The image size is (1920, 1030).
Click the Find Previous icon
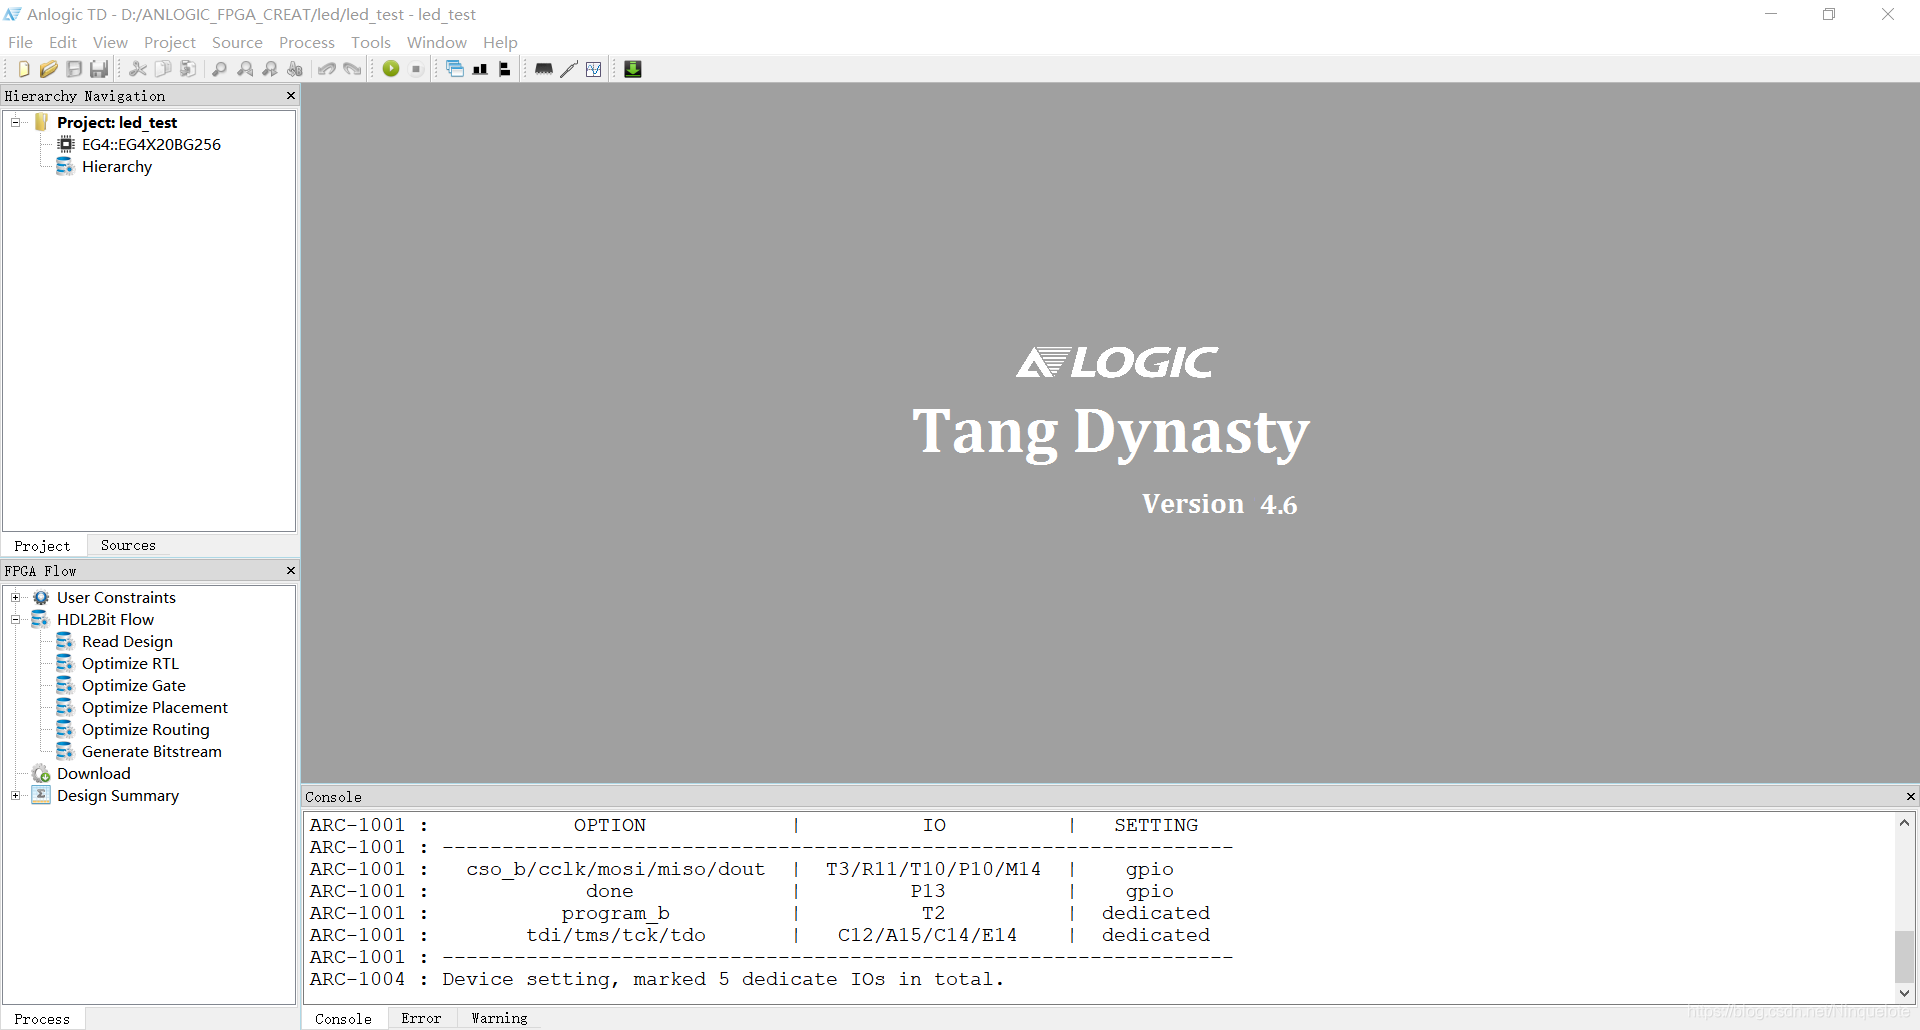click(x=245, y=69)
